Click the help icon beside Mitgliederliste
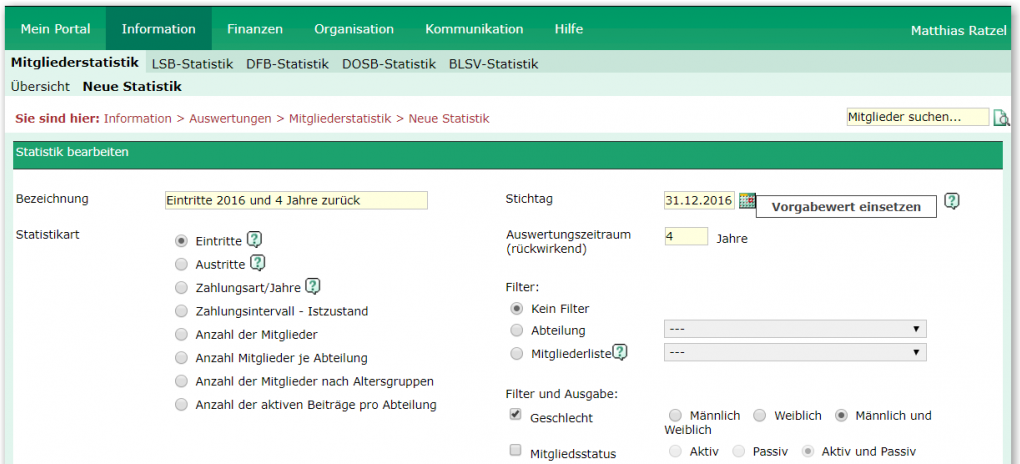Image resolution: width=1020 pixels, height=464 pixels. tap(621, 352)
